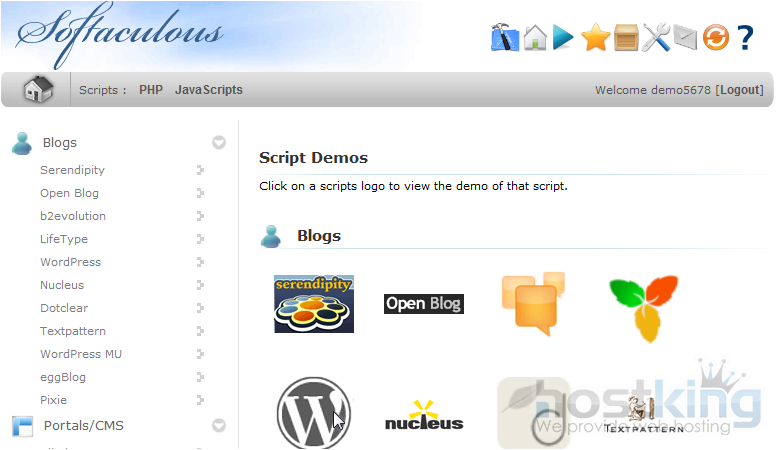Switch to PHP scripts
The image size is (776, 450).
[x=151, y=90]
